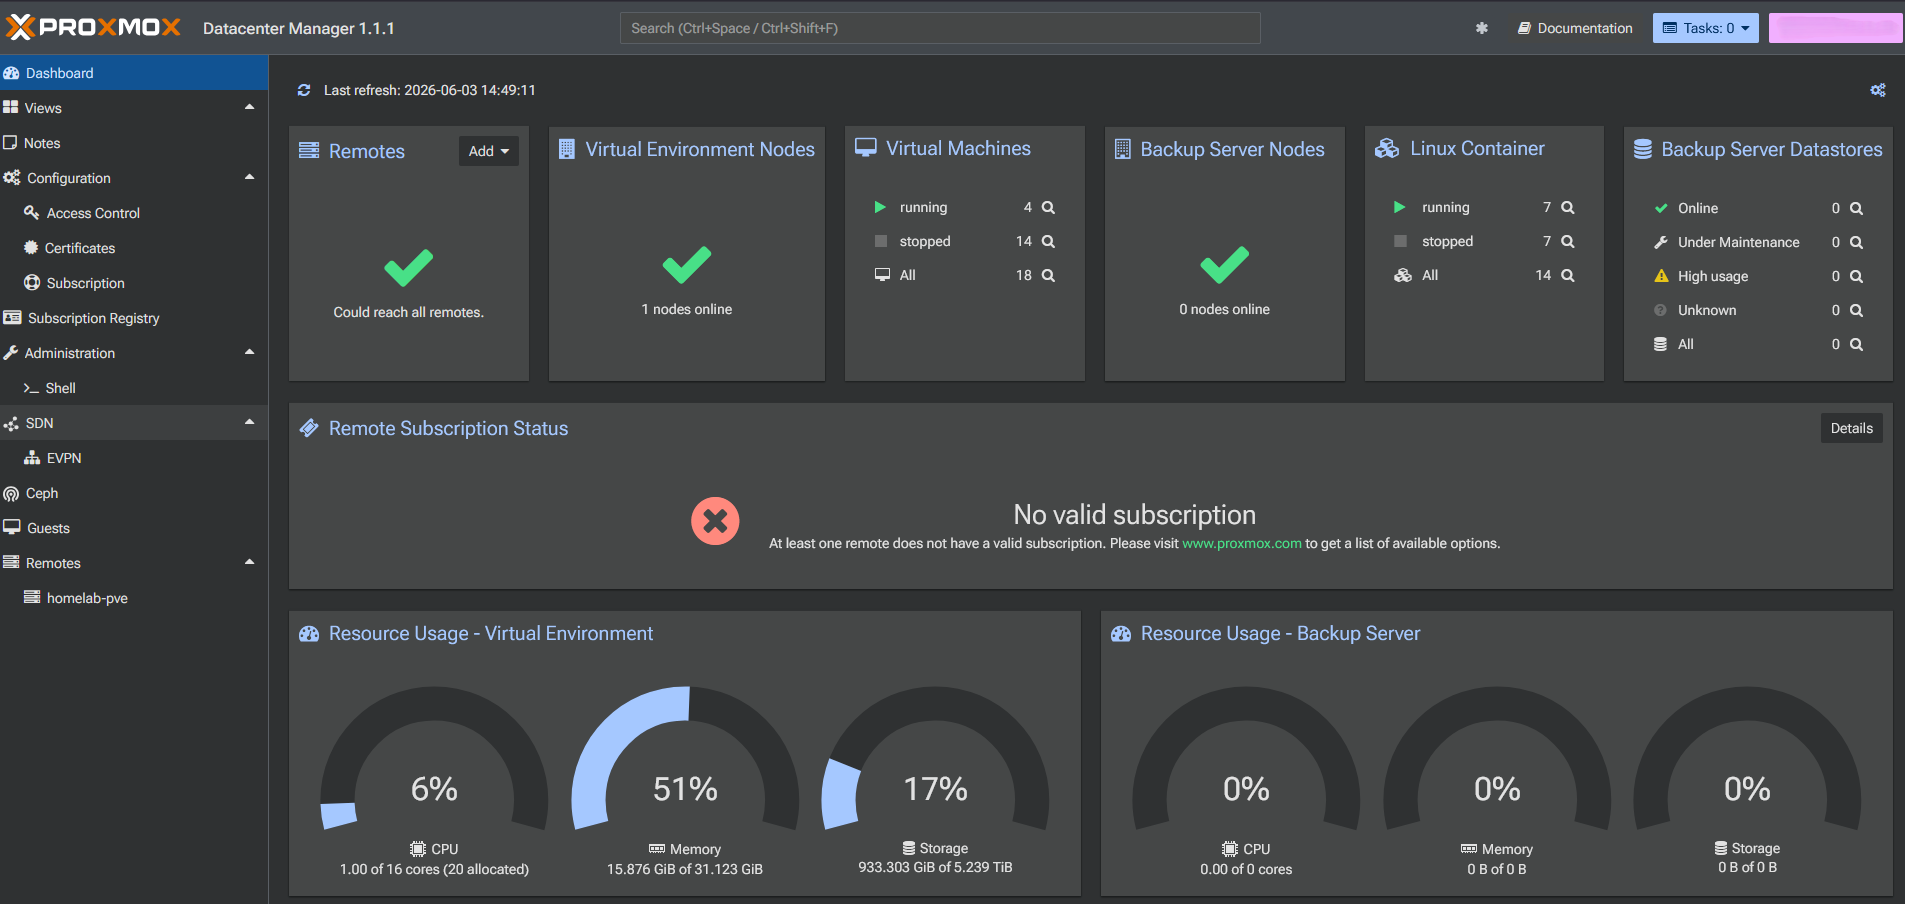
Task: Toggle the theme asterisk icon in header
Action: tap(1482, 28)
